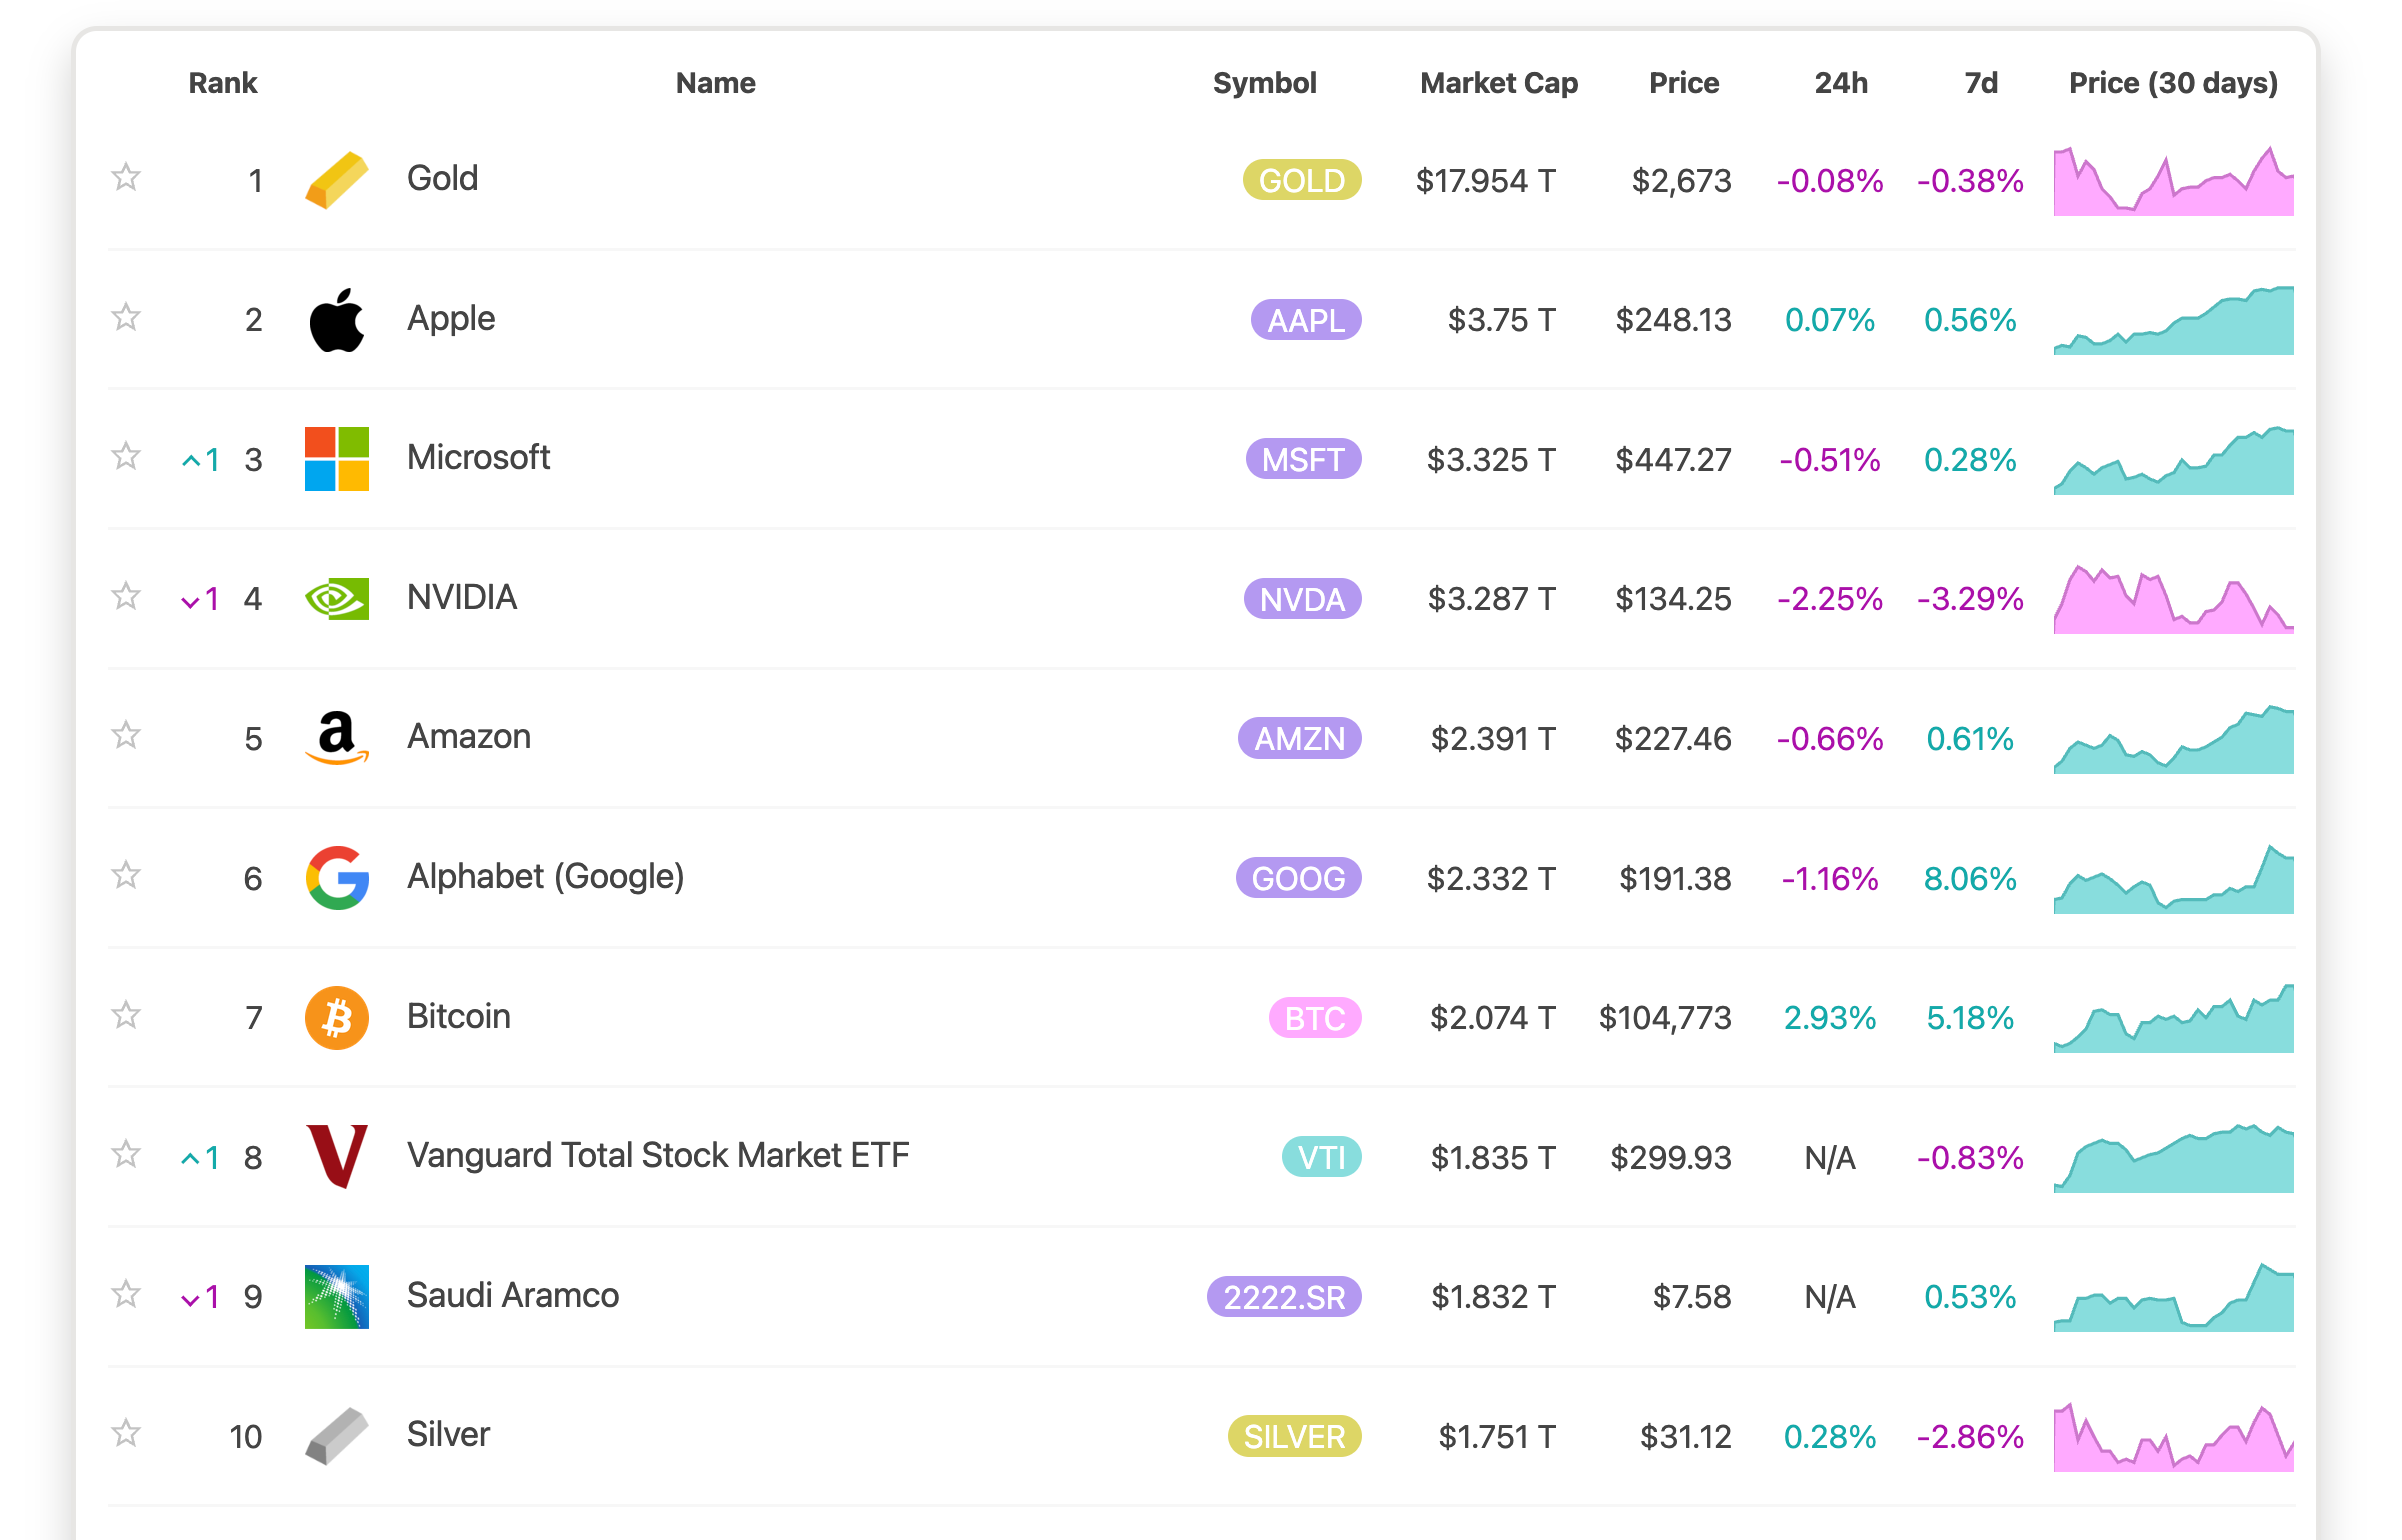
Task: Click the NVDA symbol badge
Action: click(1302, 599)
